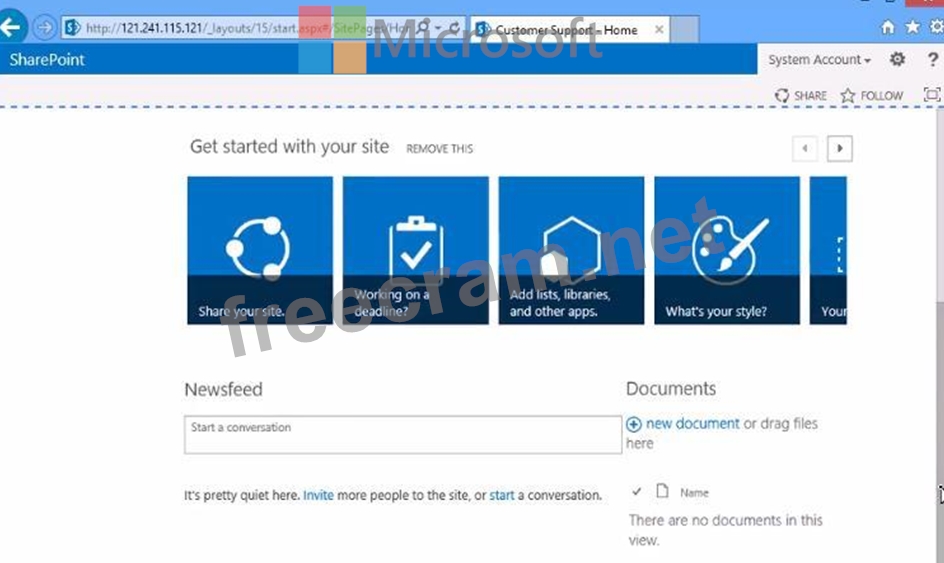Open the Working on a deadline tile
This screenshot has height=563, width=944.
tap(415, 250)
